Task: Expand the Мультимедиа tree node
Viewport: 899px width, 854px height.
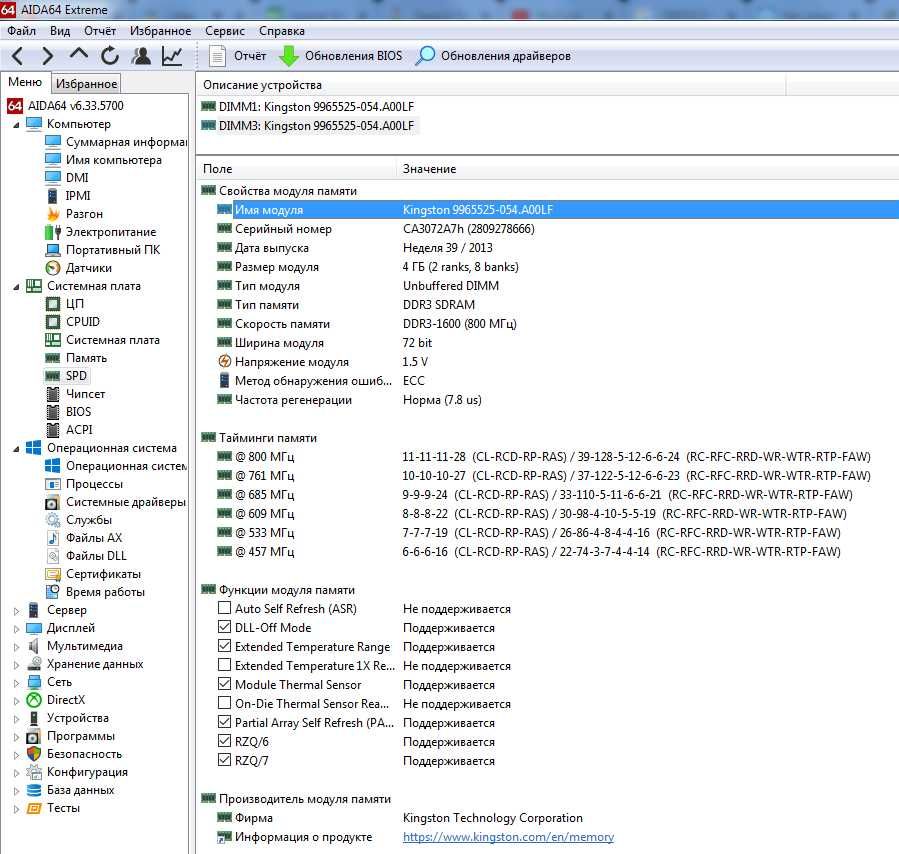Action: (17, 647)
